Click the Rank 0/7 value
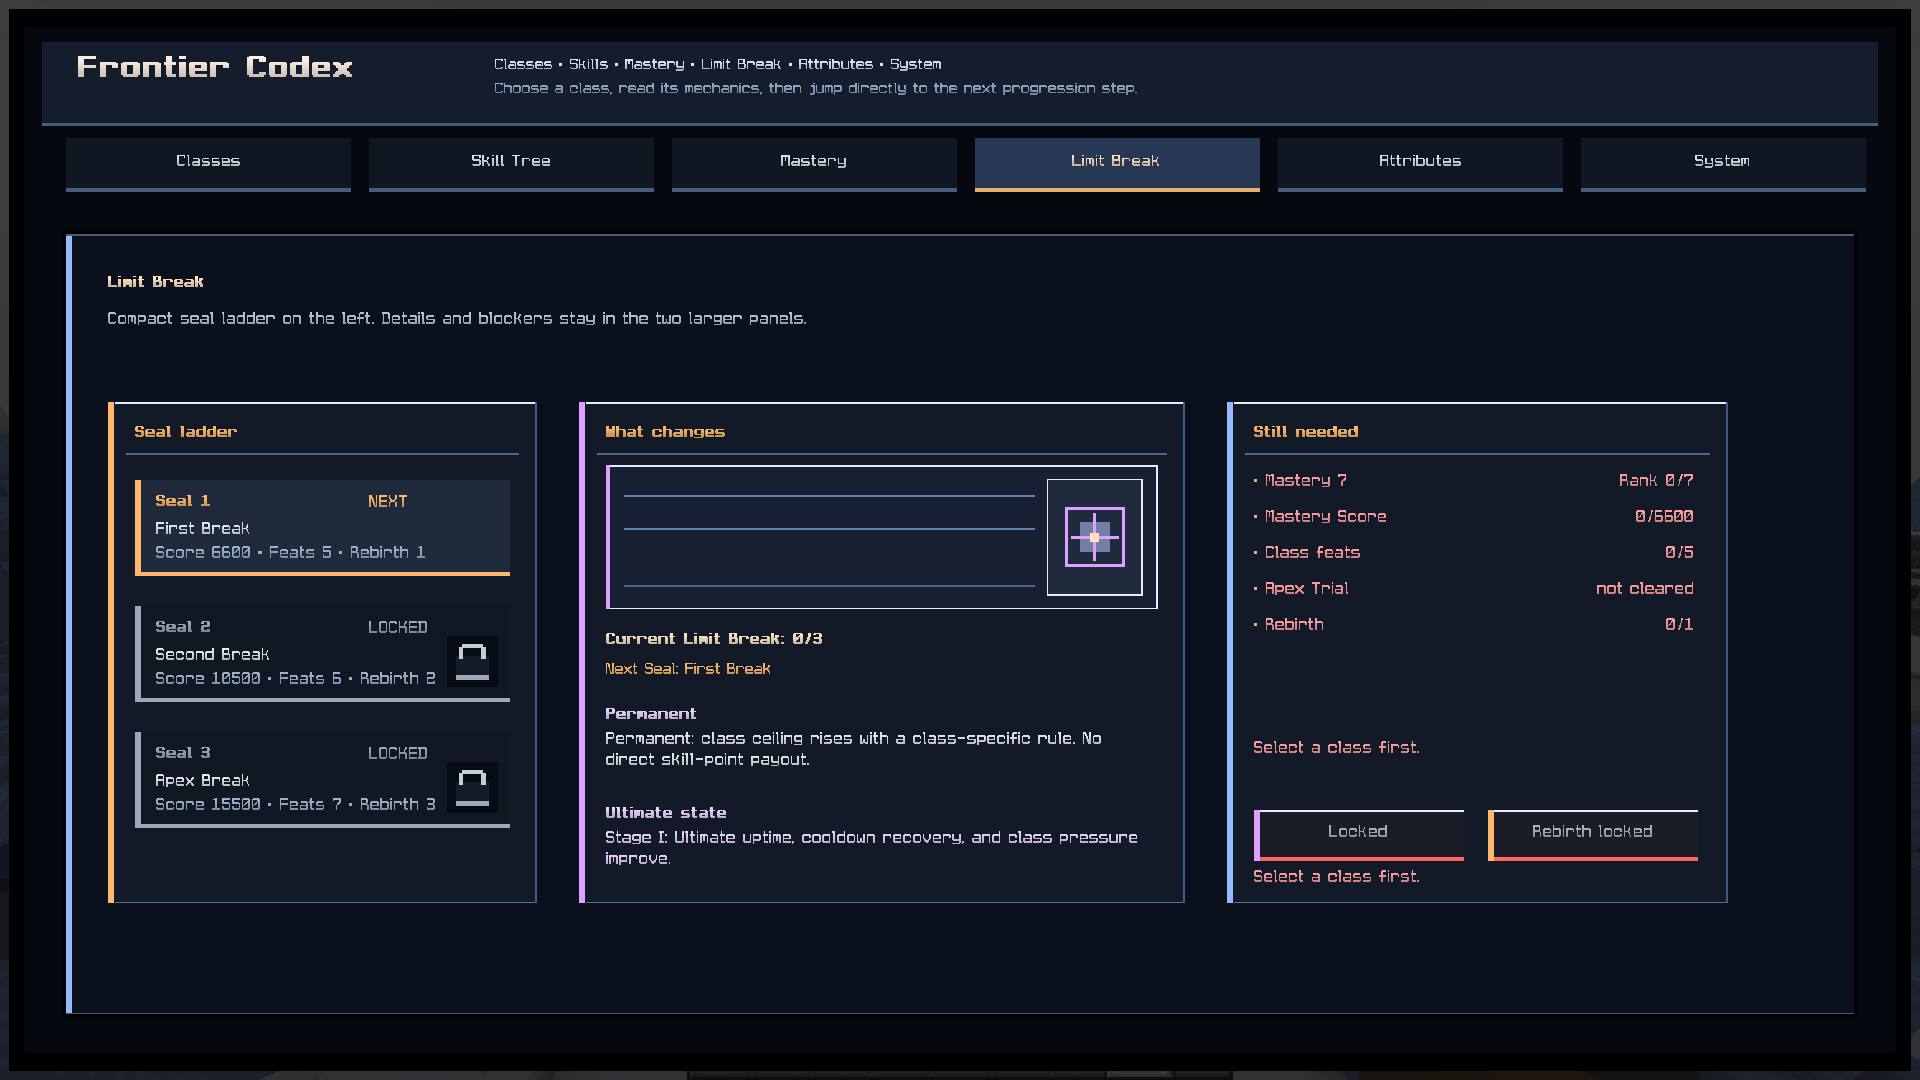 1656,481
